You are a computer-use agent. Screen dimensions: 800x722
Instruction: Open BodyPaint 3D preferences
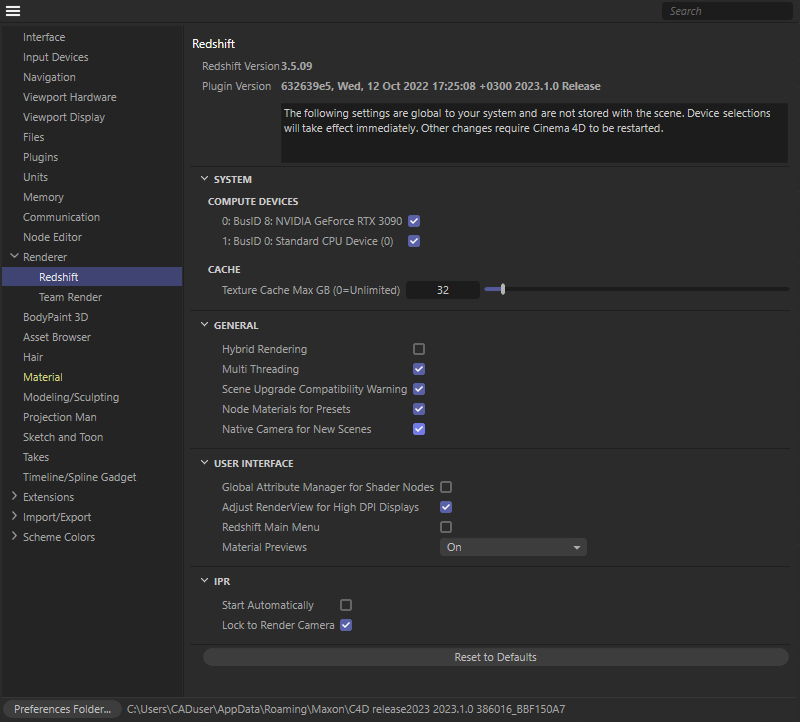pyautogui.click(x=56, y=317)
